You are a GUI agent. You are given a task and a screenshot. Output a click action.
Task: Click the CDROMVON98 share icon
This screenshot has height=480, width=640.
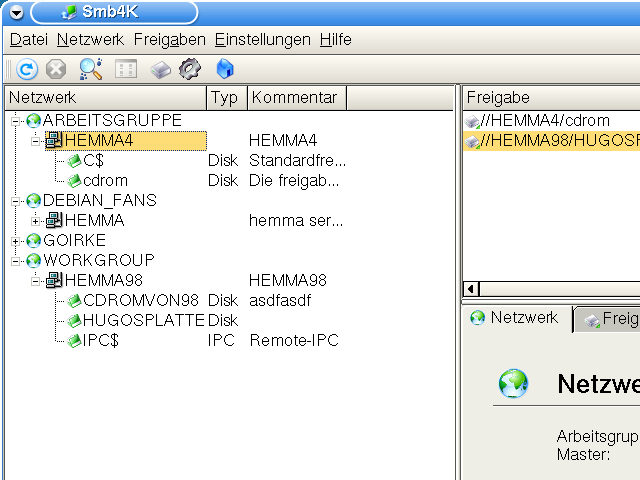pyautogui.click(x=74, y=301)
